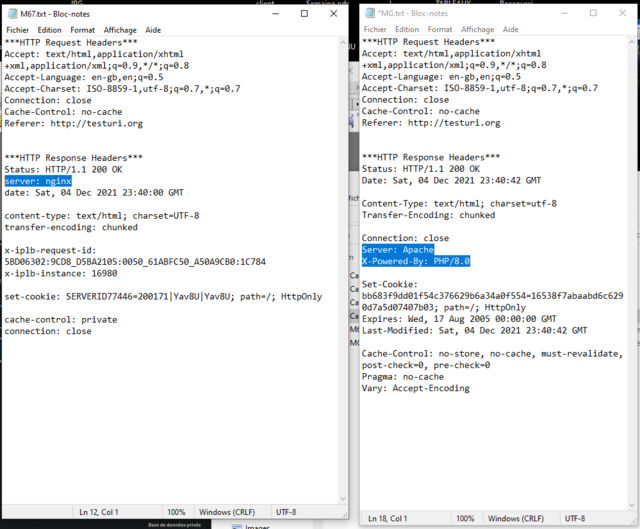
Task: Click 'Vary: Accept-Encoding' line
Action: pyautogui.click(x=416, y=388)
